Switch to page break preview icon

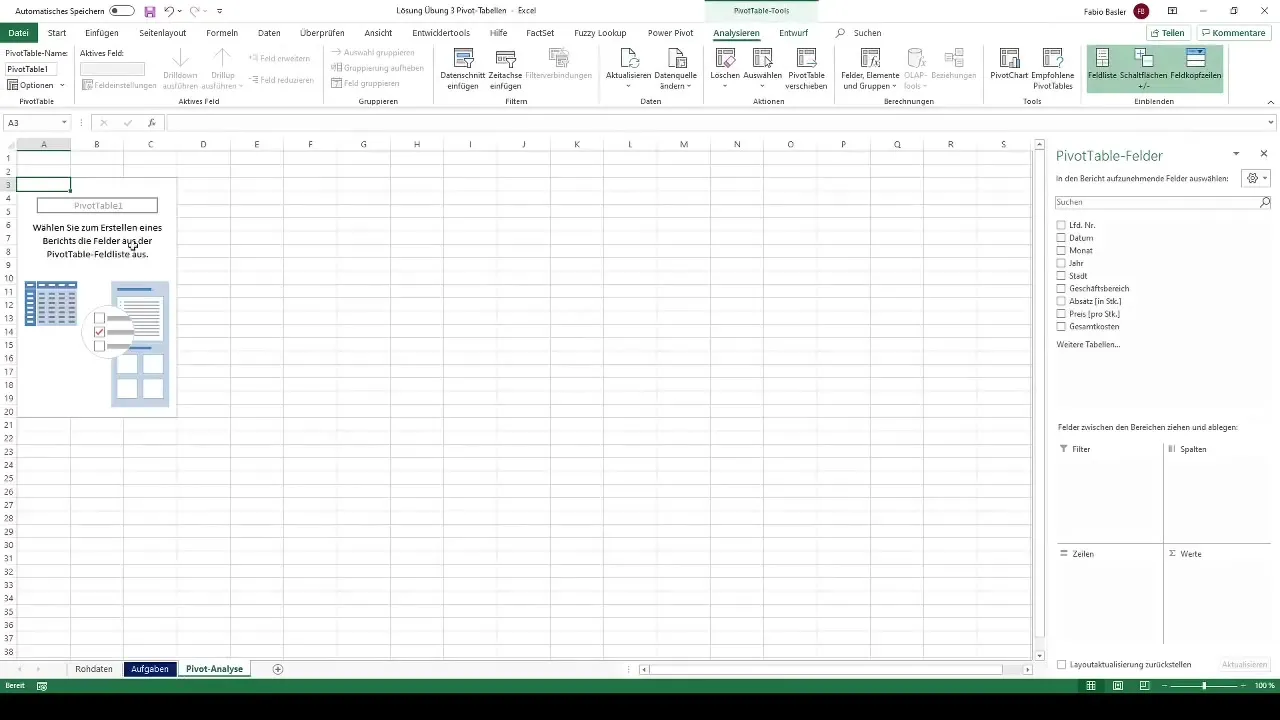1144,686
